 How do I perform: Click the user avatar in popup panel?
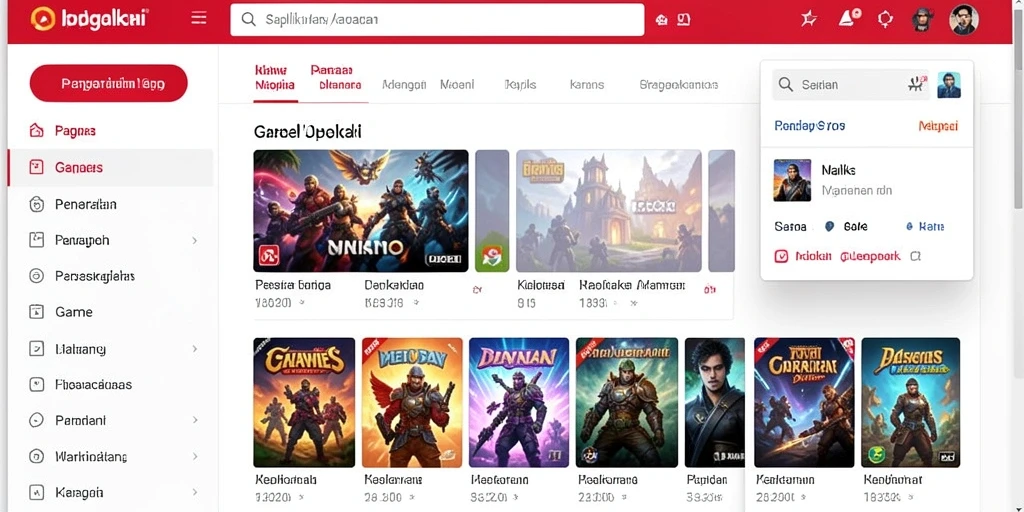pos(949,85)
